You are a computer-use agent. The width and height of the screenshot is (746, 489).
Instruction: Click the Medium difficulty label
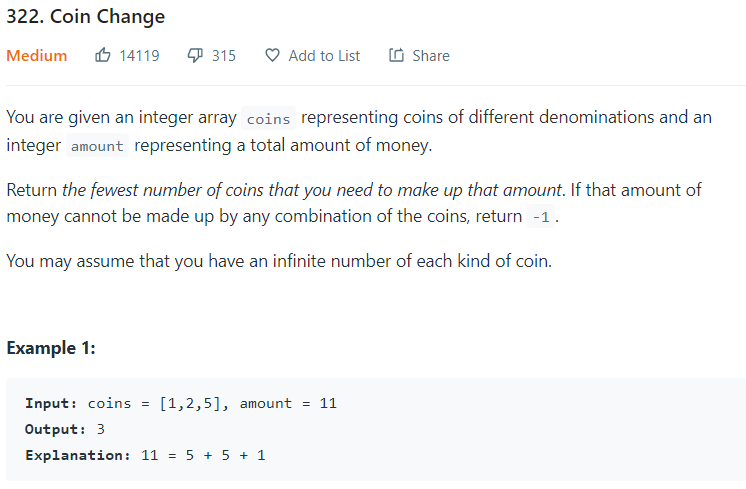coord(37,56)
